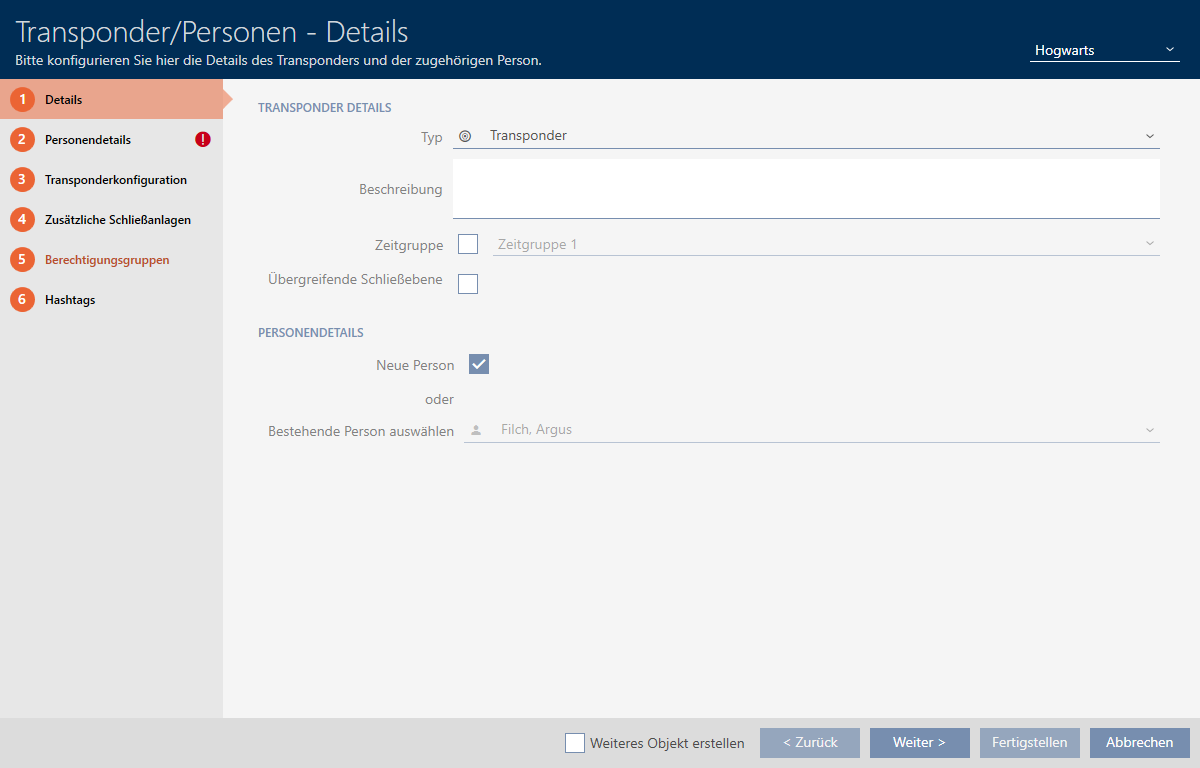1200x768 pixels.
Task: Click the step 3 circle icon
Action: pos(22,180)
